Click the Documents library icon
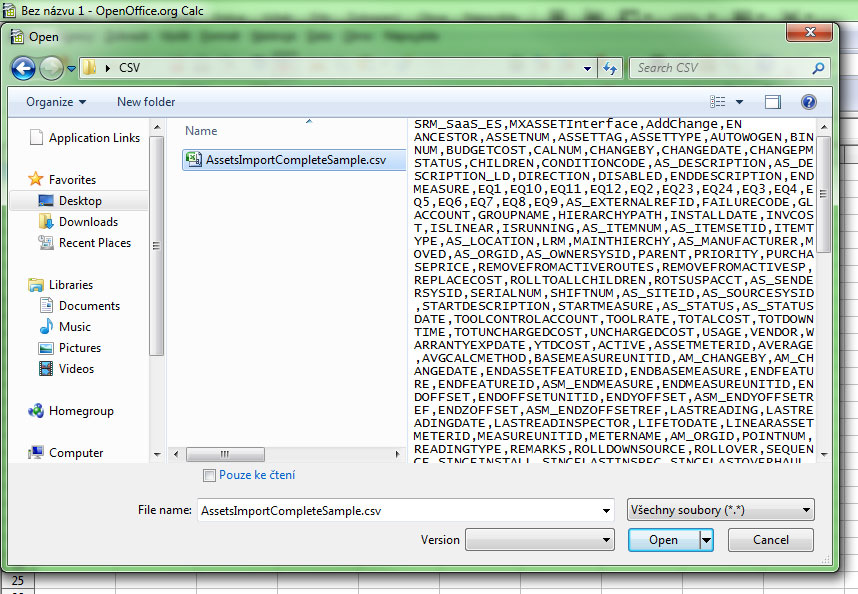858x594 pixels. coord(46,305)
